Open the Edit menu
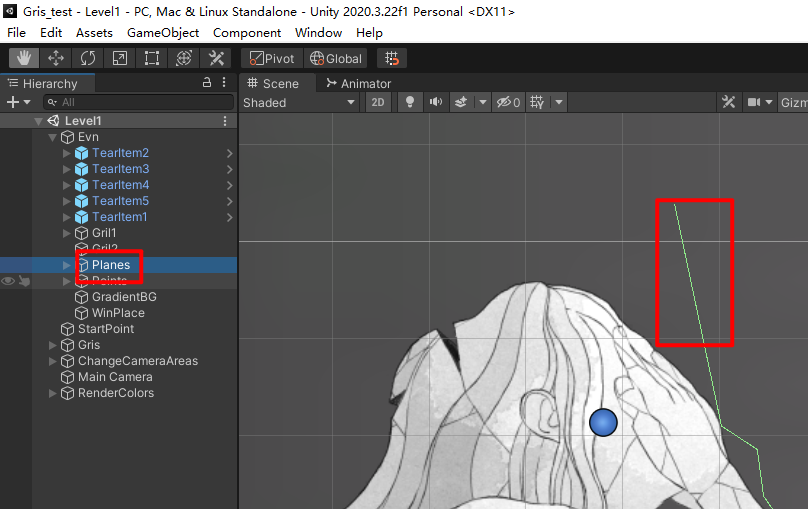This screenshot has height=509, width=808. (x=51, y=32)
